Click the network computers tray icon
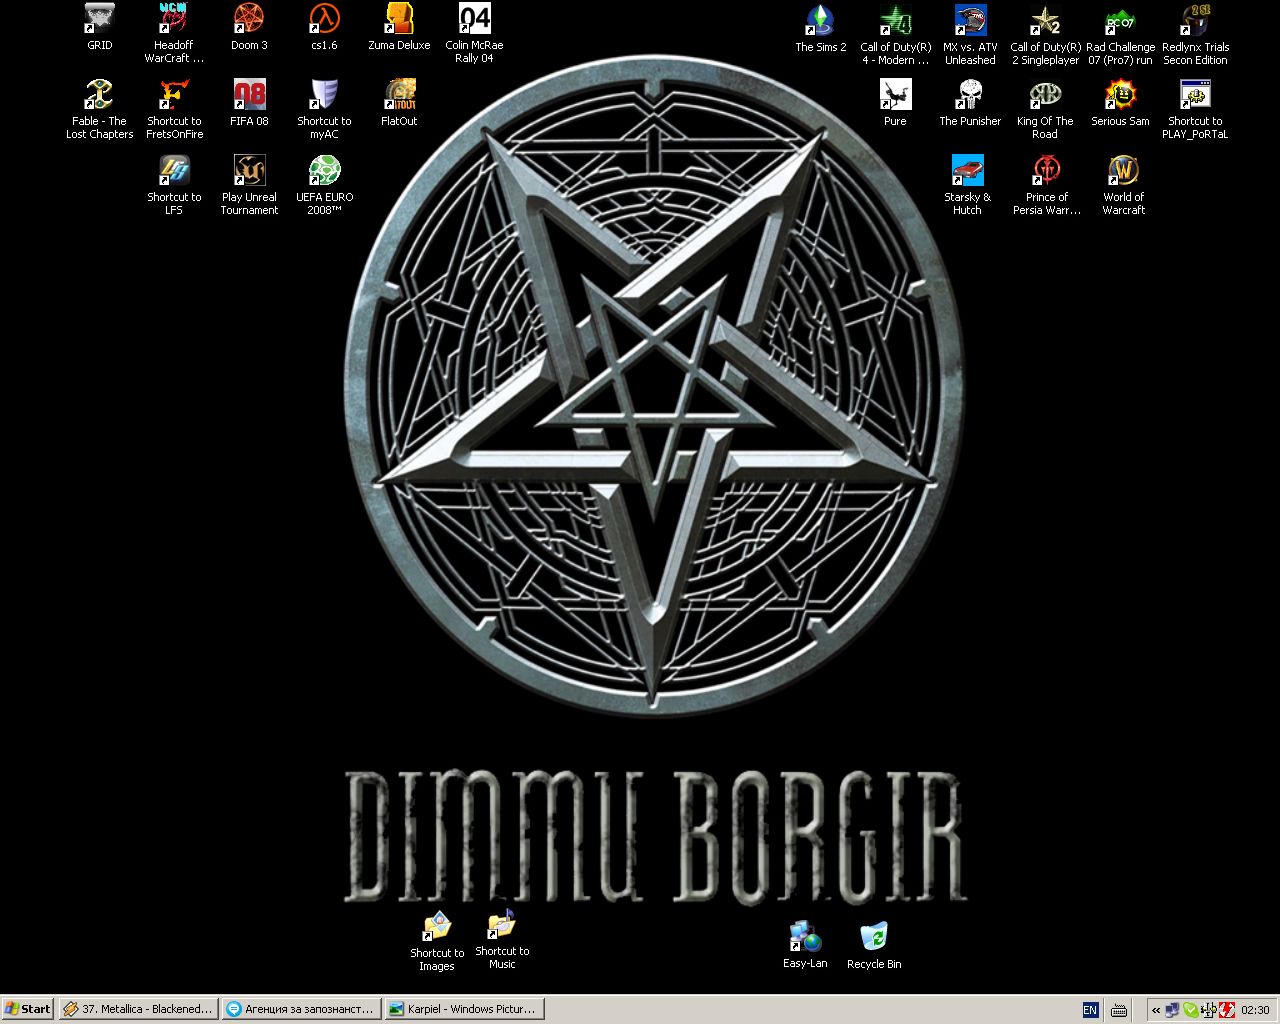Viewport: 1280px width, 1024px height. click(x=1172, y=1010)
